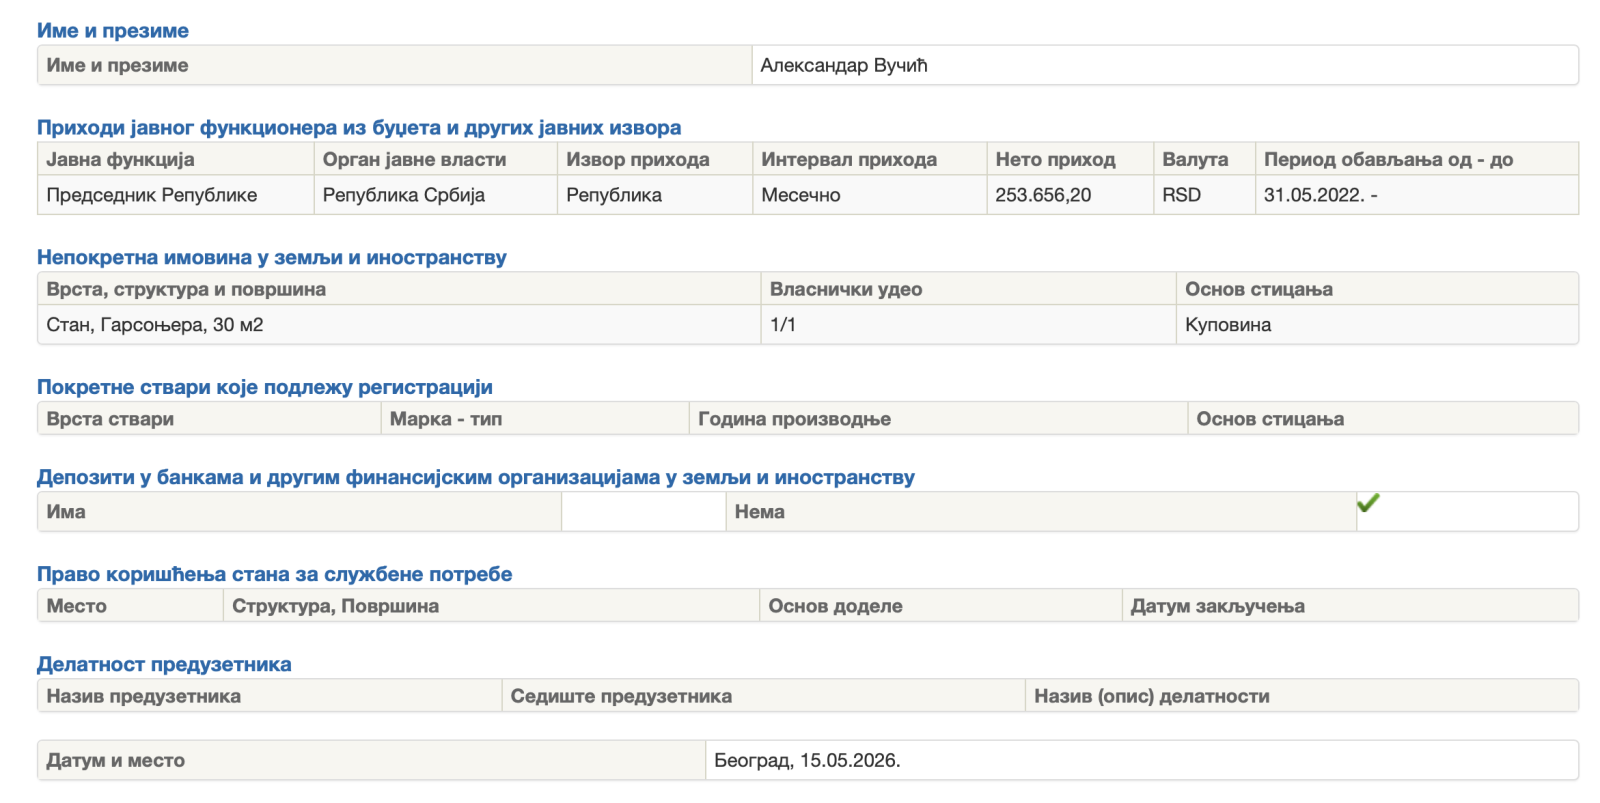Click the green checkmark under Нема
The height and width of the screenshot is (803, 1600).
(1368, 503)
